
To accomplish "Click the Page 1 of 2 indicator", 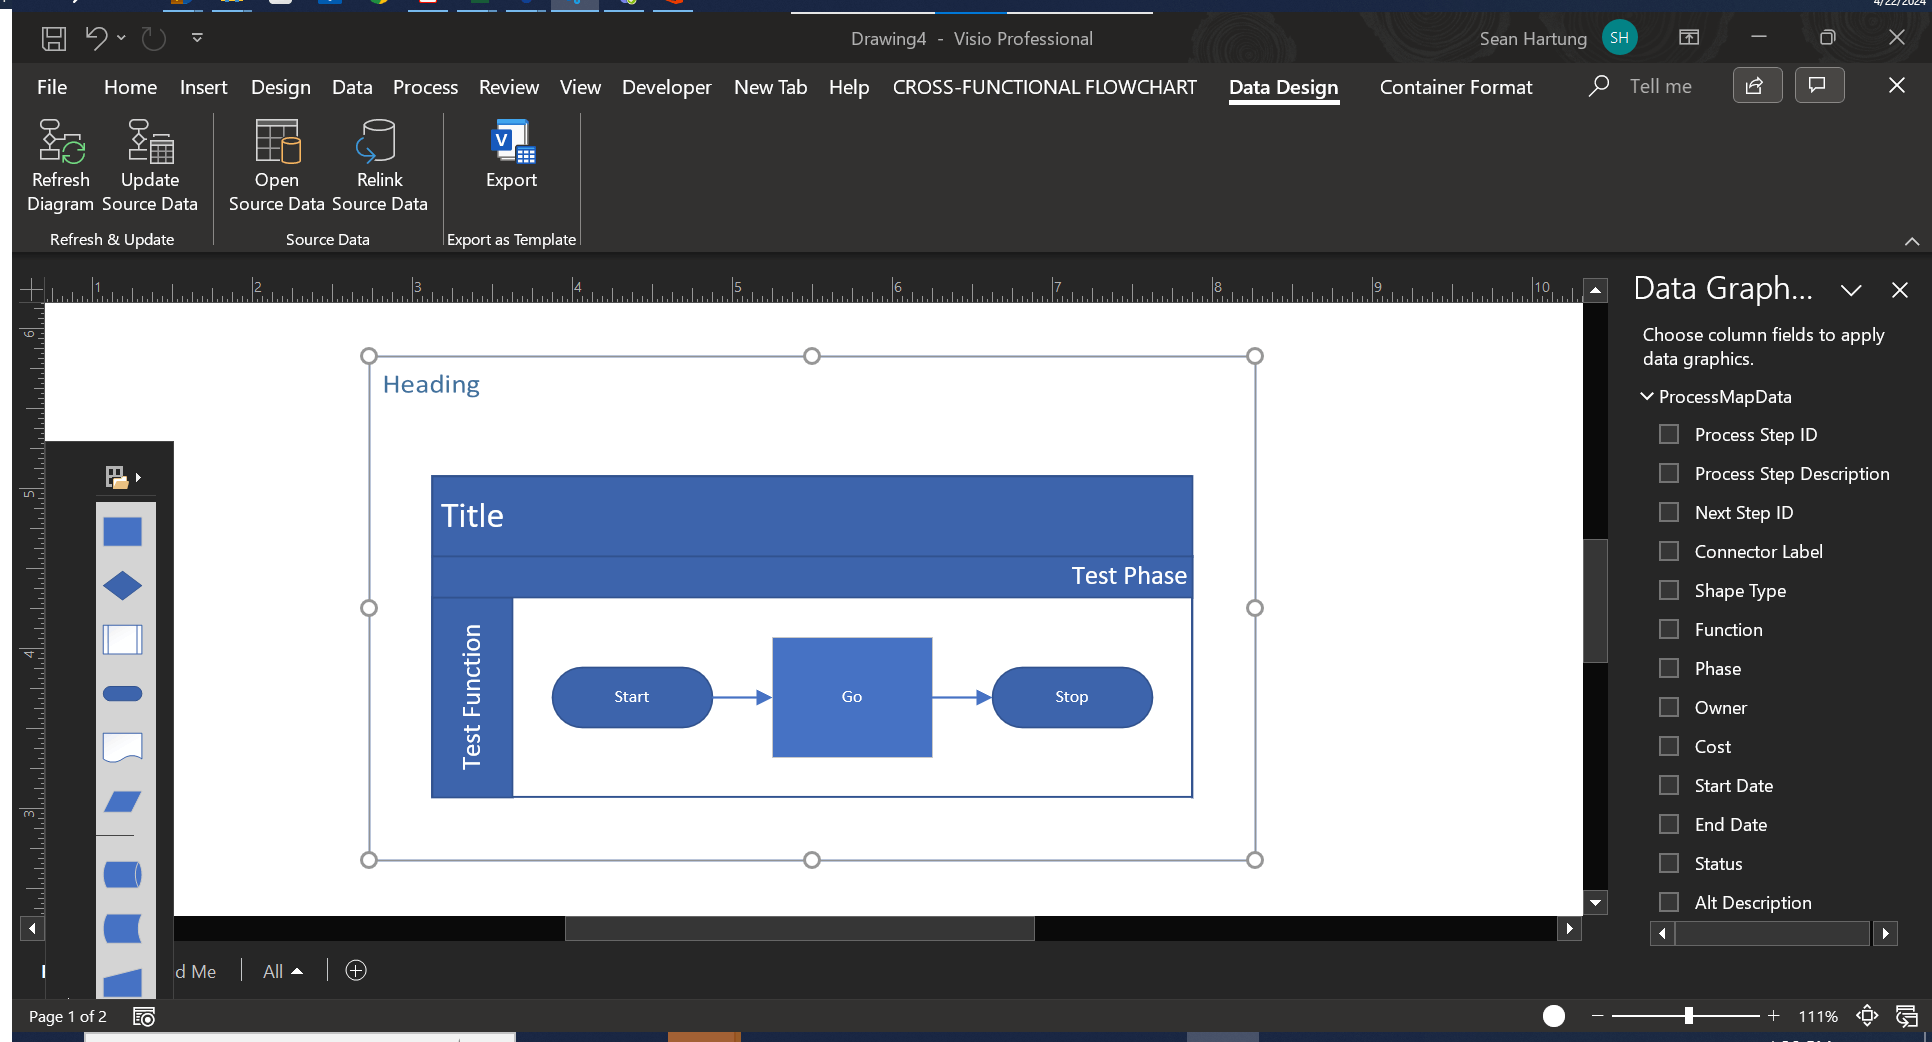I will coord(68,1017).
